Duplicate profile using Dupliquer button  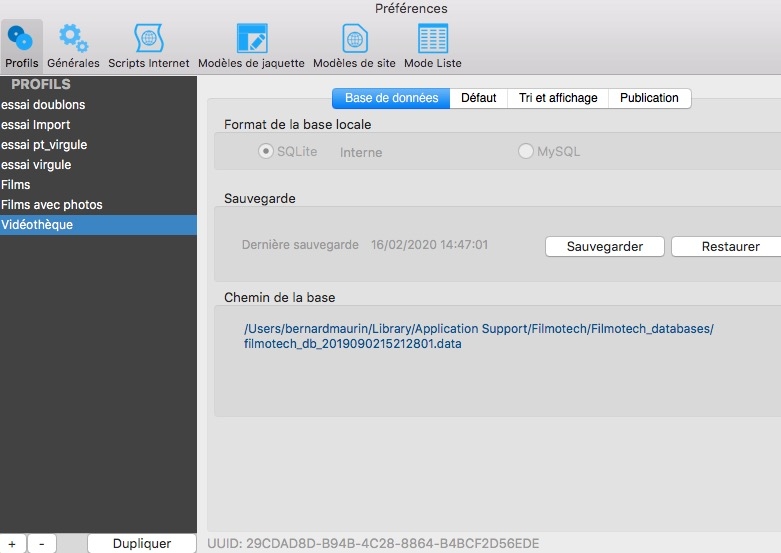(141, 544)
